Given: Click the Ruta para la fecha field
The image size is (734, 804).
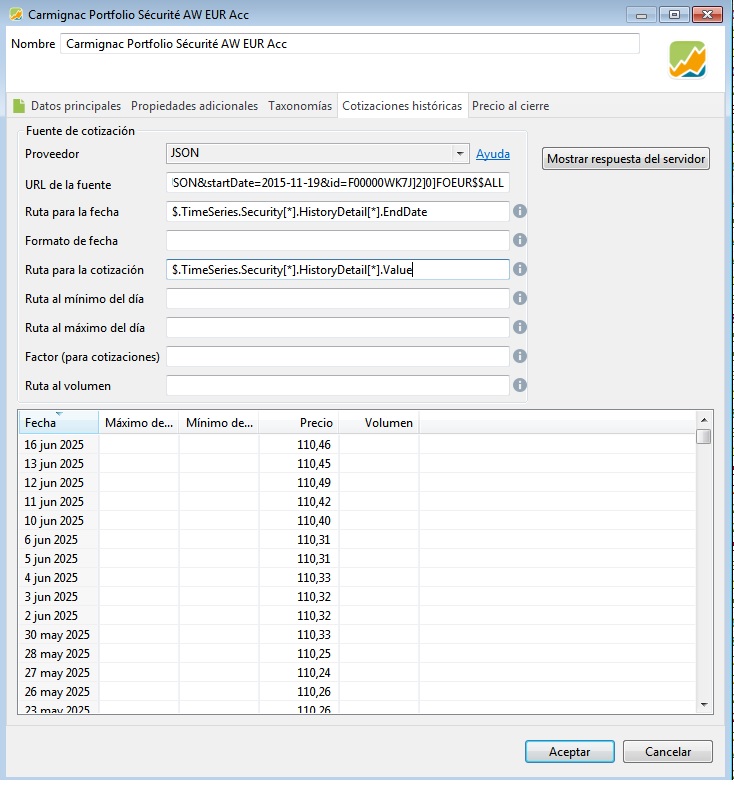Looking at the screenshot, I should (x=338, y=211).
